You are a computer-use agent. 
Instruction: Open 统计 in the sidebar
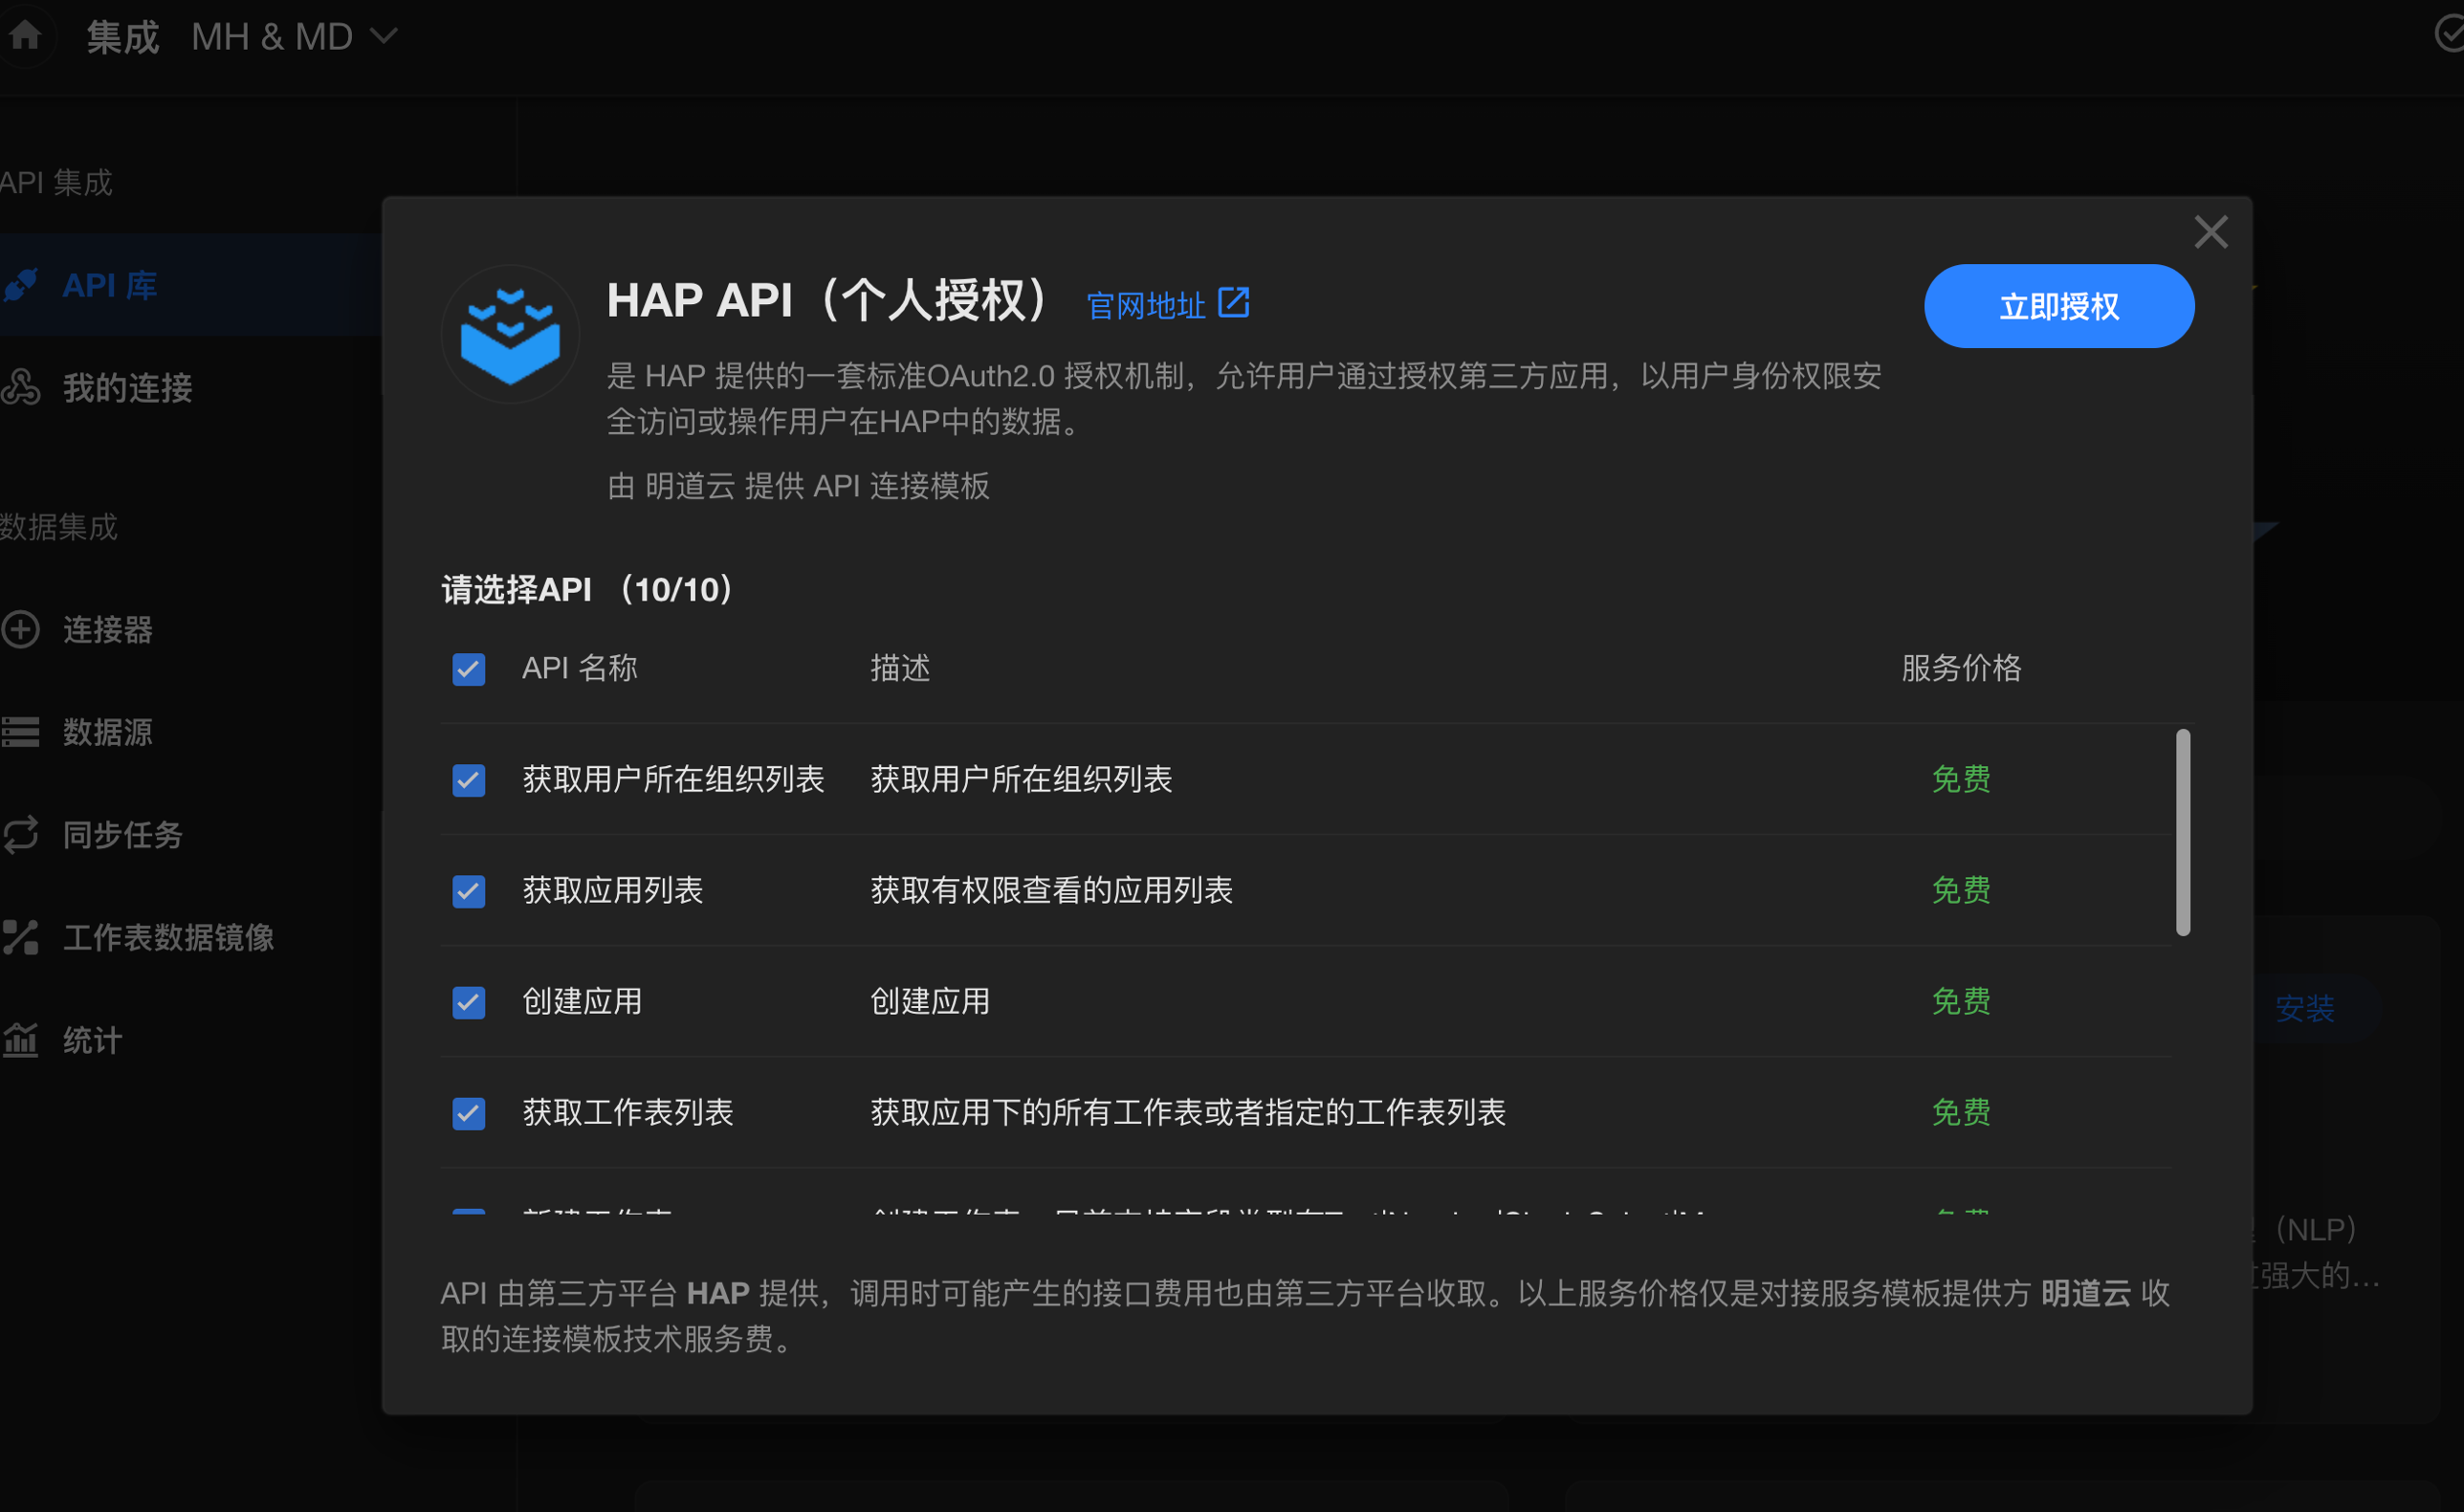coord(93,1040)
